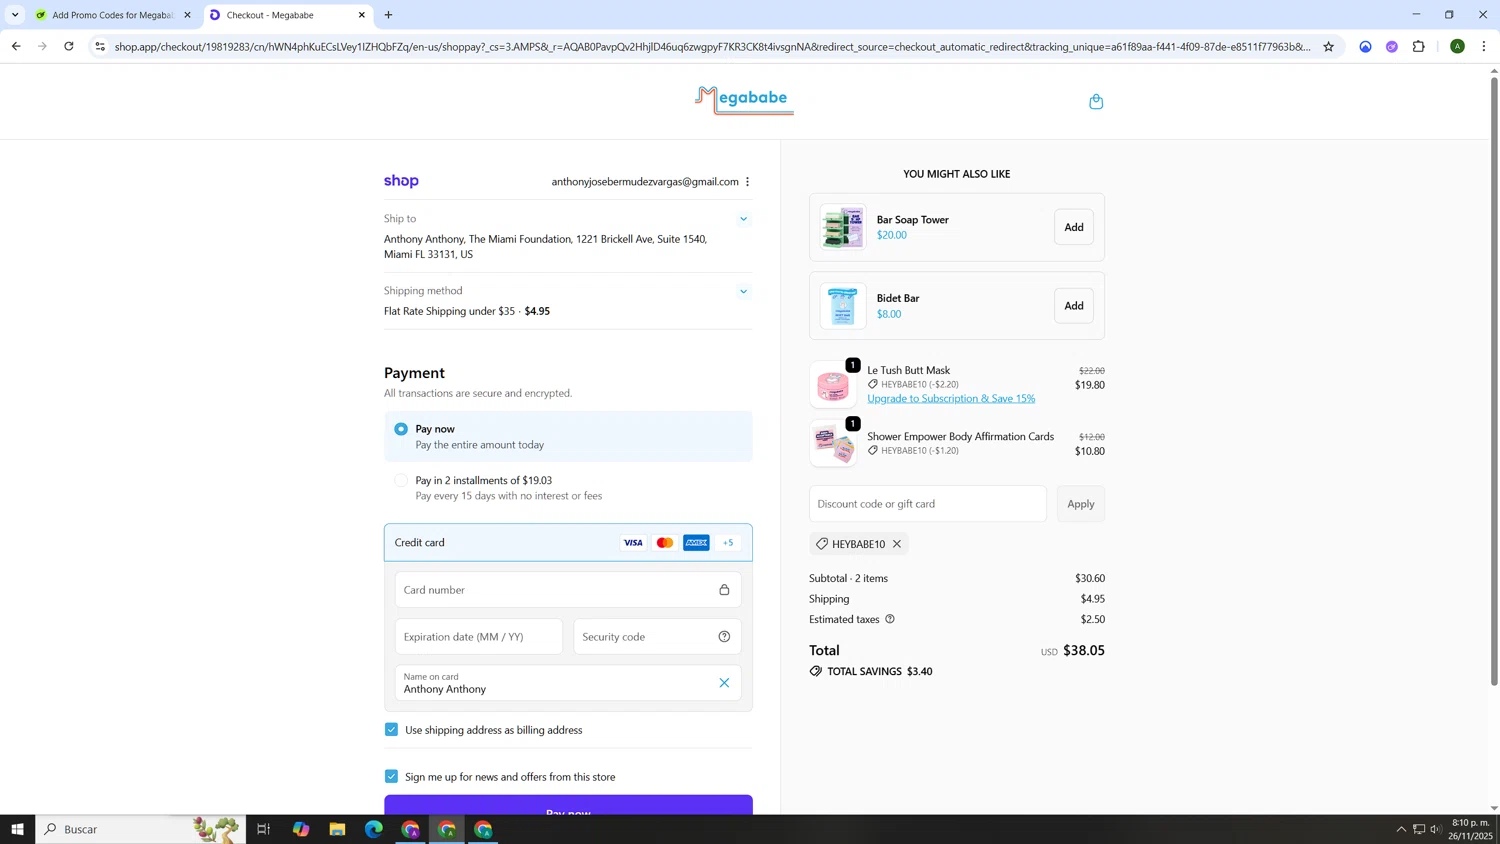Click the lock icon in Card number
Screen dimensions: 1500x844
[724, 590]
